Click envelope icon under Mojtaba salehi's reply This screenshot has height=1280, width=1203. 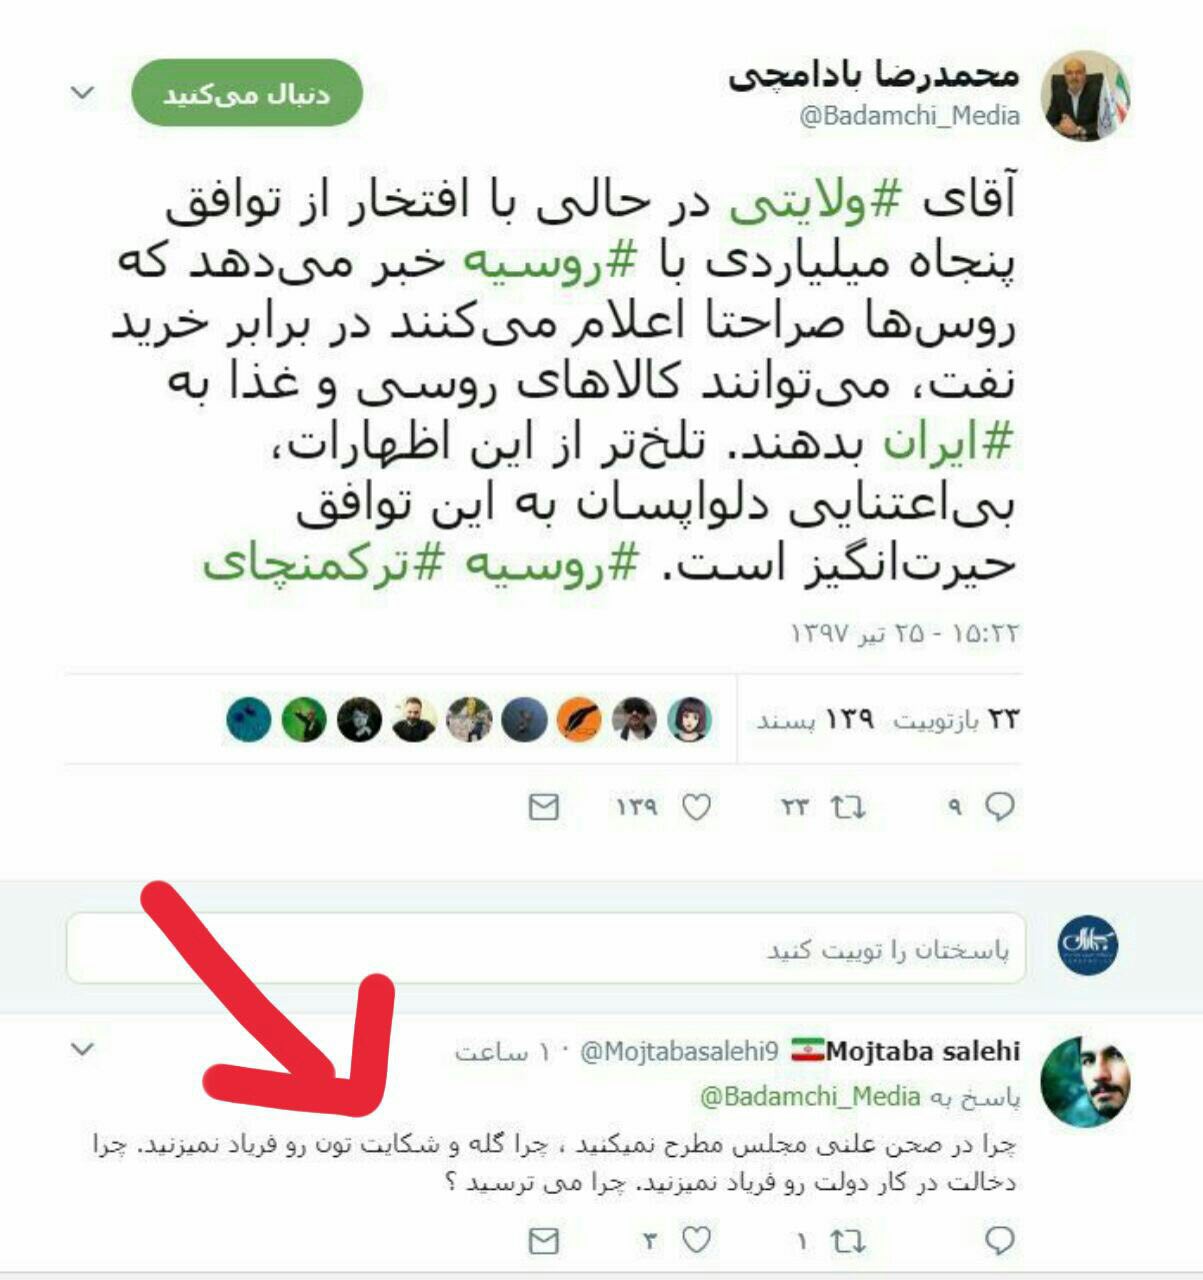coord(543,1241)
